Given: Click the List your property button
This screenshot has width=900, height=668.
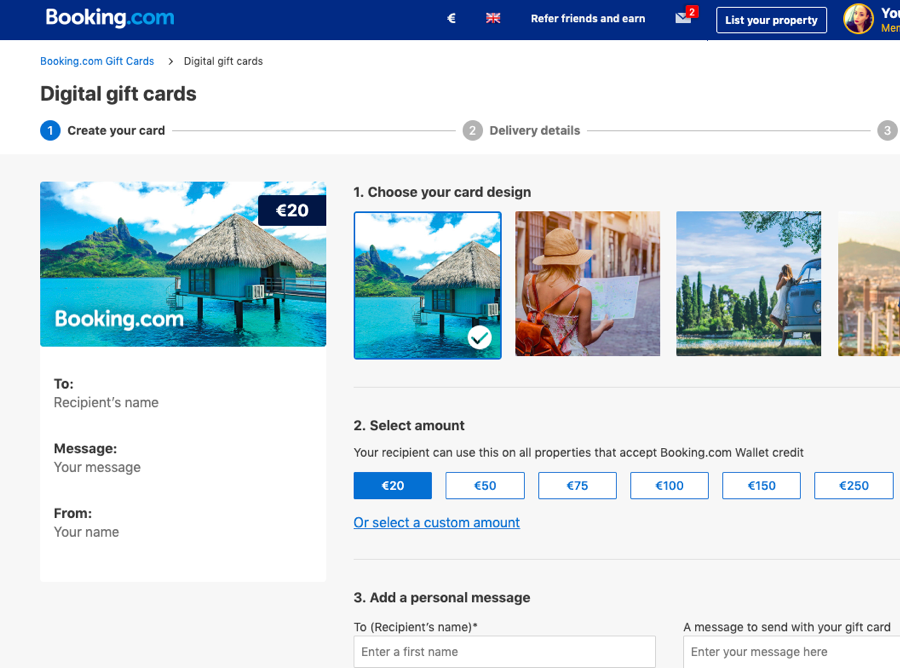Looking at the screenshot, I should [771, 20].
